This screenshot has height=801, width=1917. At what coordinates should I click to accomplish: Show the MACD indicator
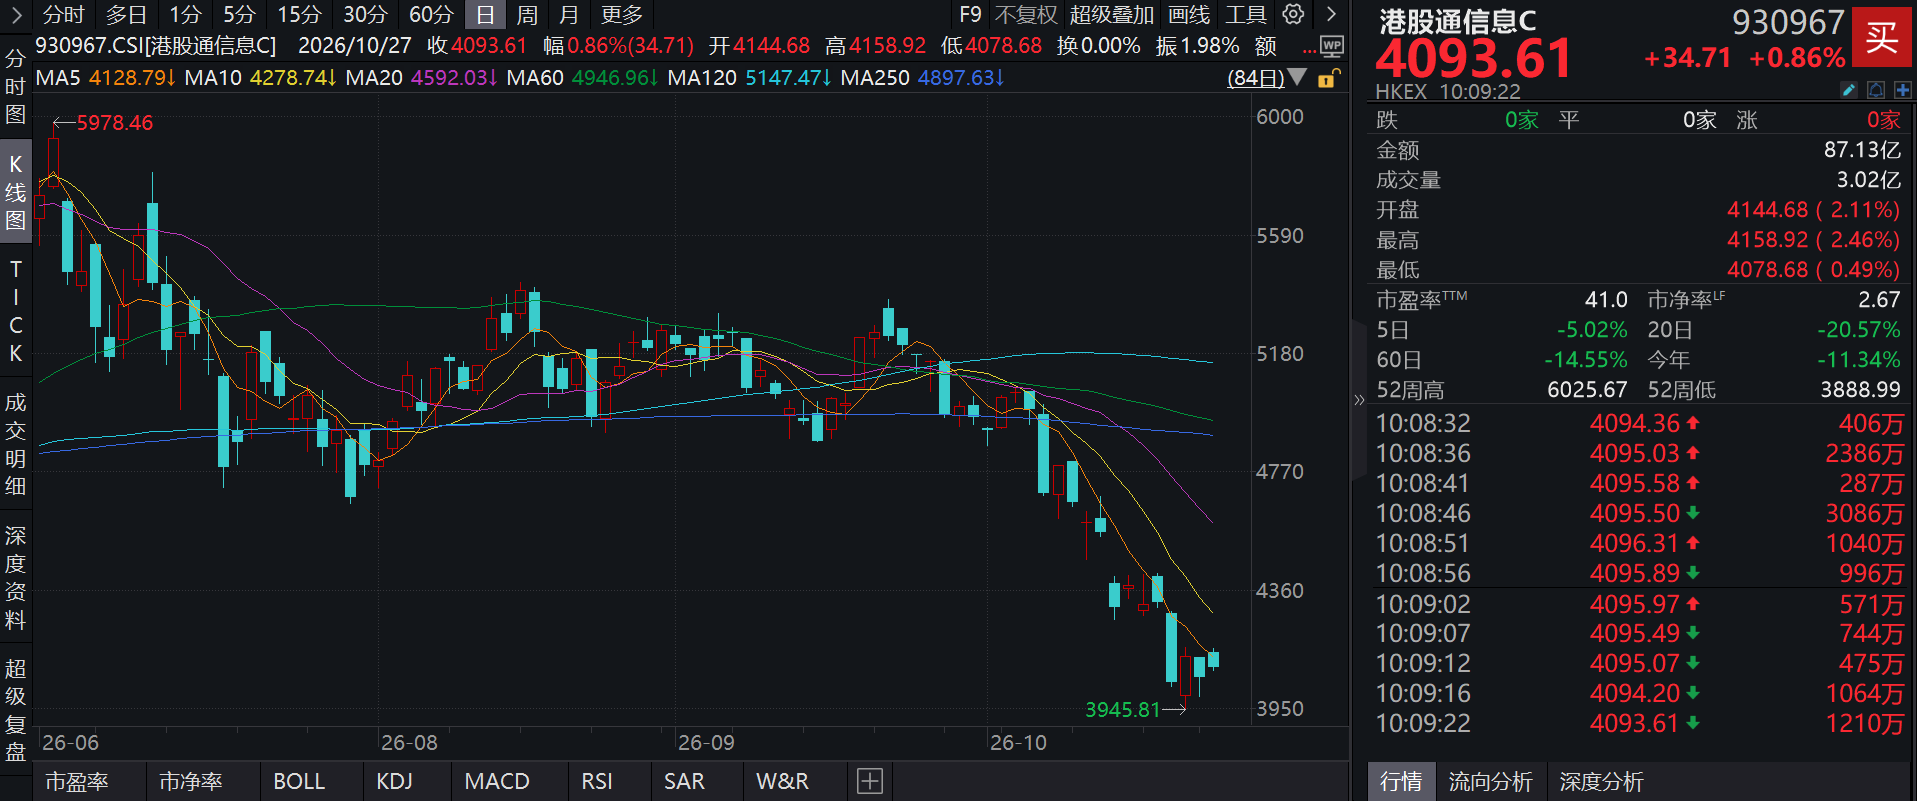coord(497,781)
